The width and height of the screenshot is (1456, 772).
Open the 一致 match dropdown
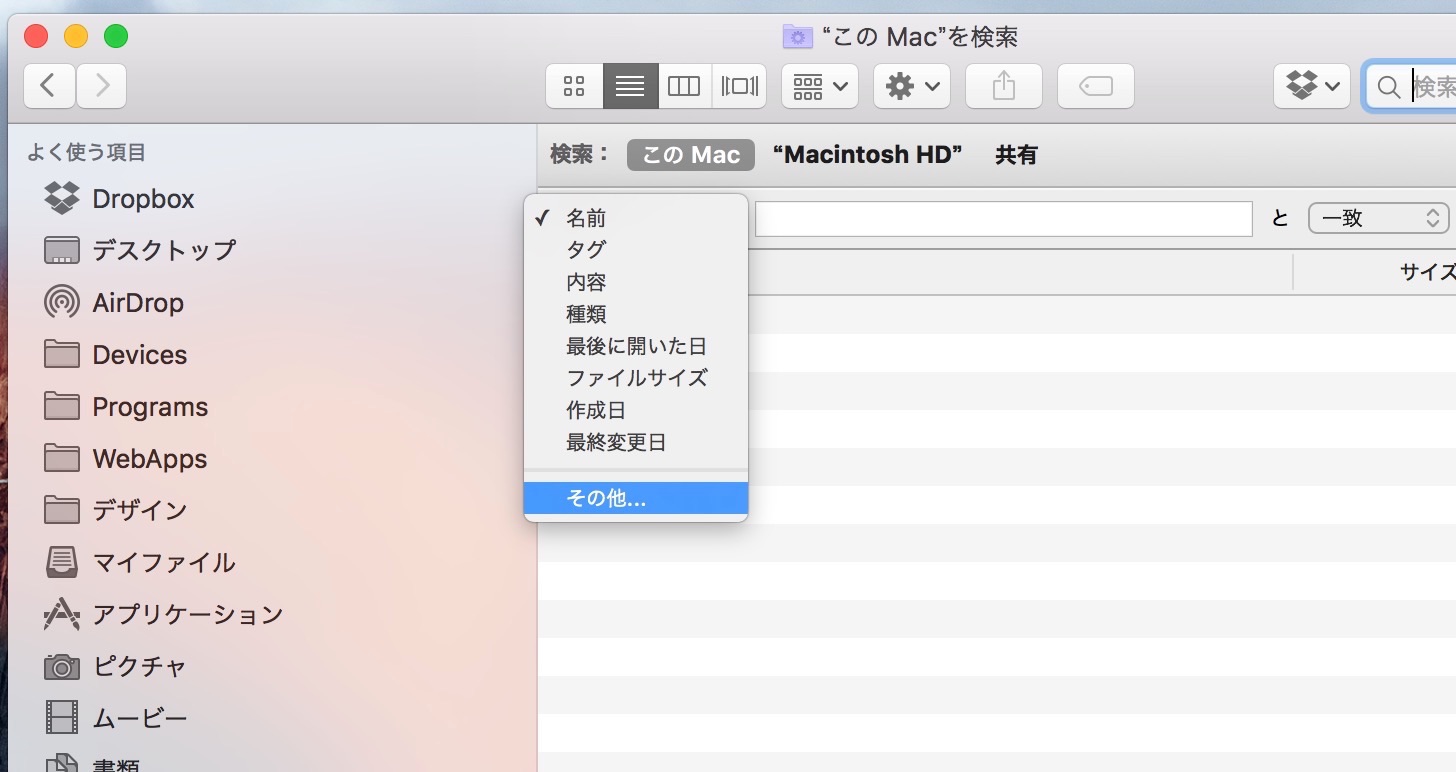[x=1379, y=218]
